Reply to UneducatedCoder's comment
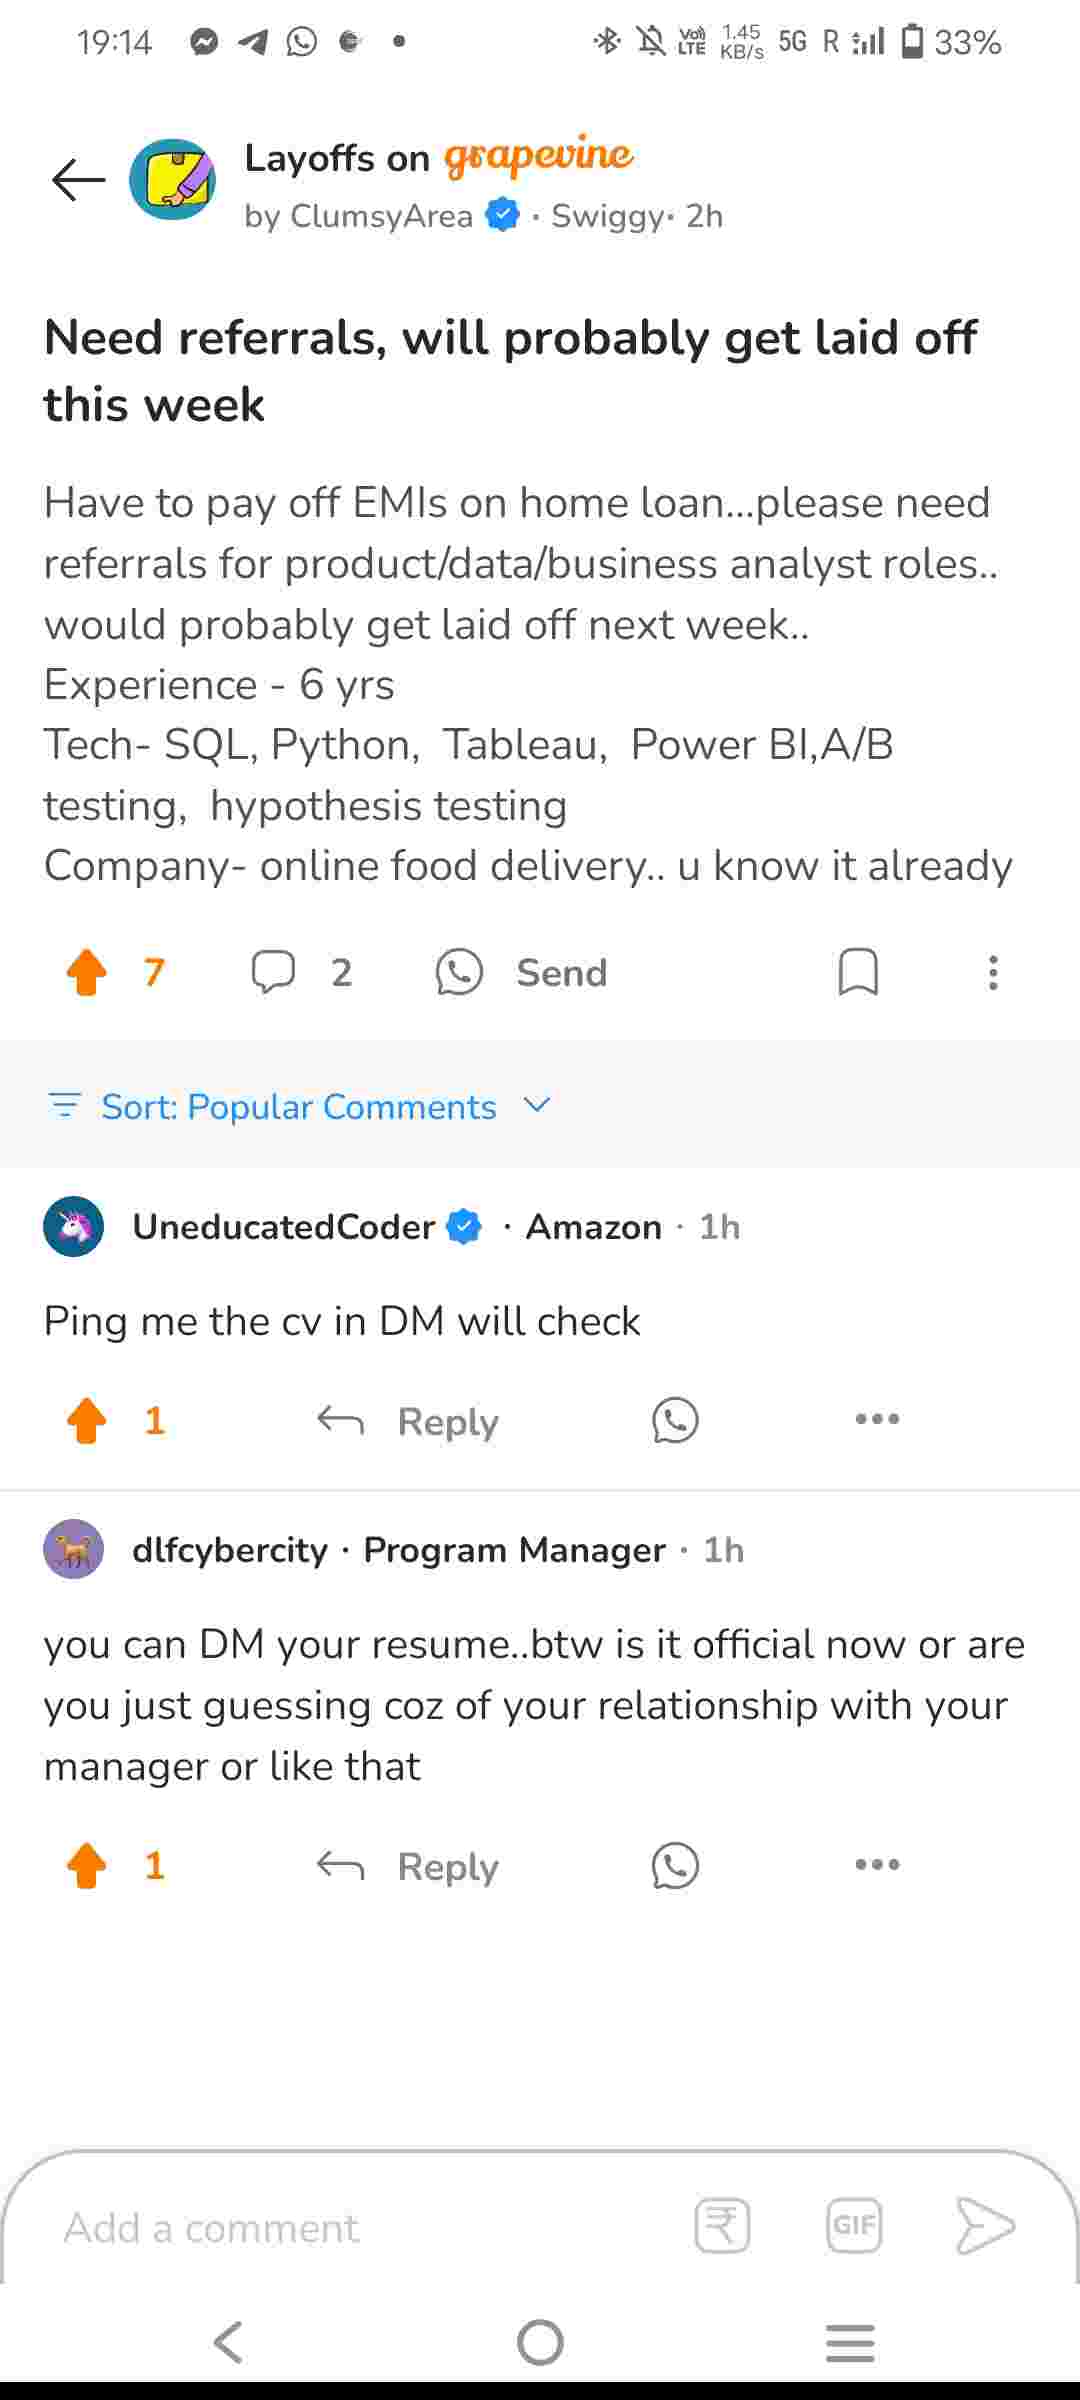The width and height of the screenshot is (1080, 2400). [x=408, y=1420]
